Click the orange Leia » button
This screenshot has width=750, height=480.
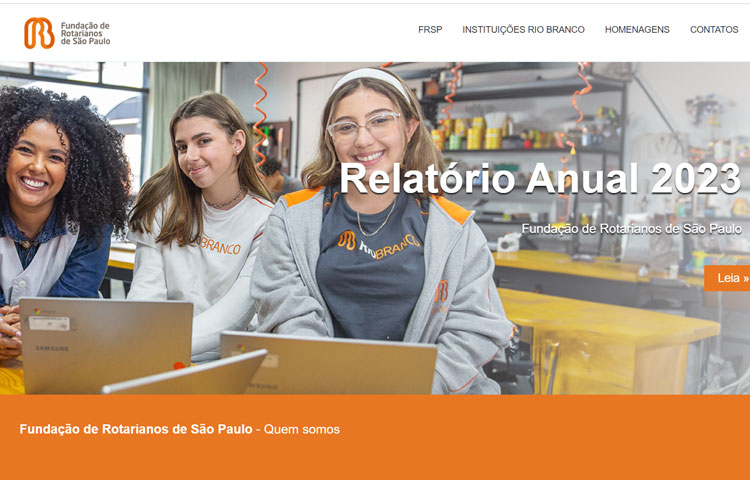click(727, 278)
